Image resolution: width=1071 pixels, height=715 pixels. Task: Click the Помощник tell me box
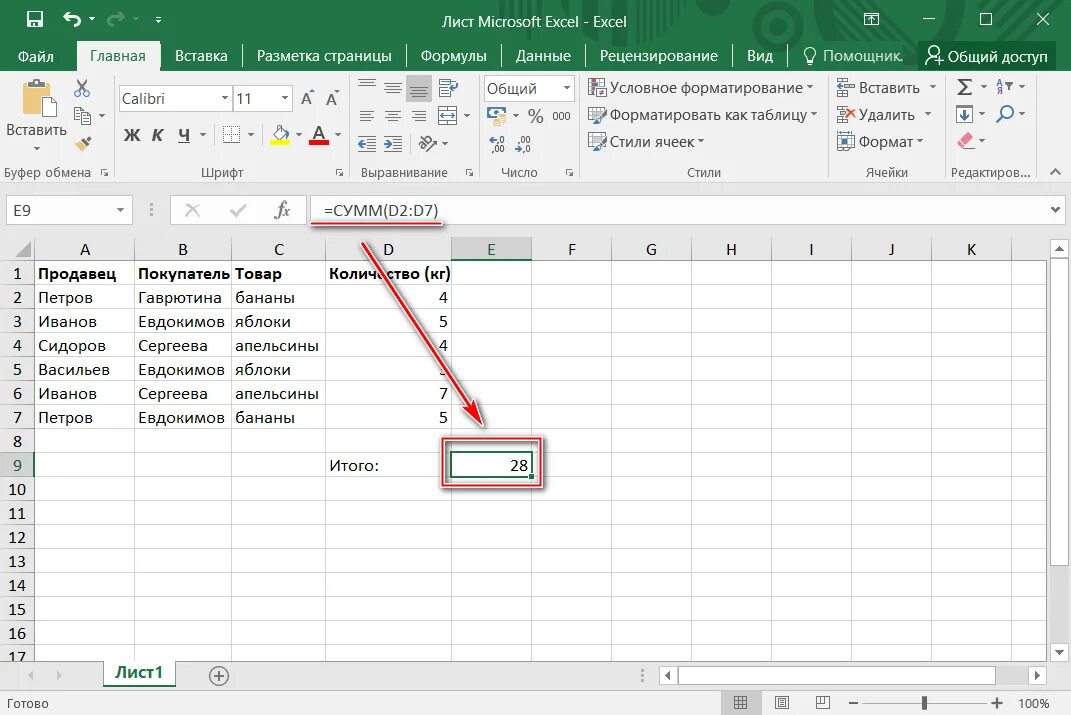point(852,56)
